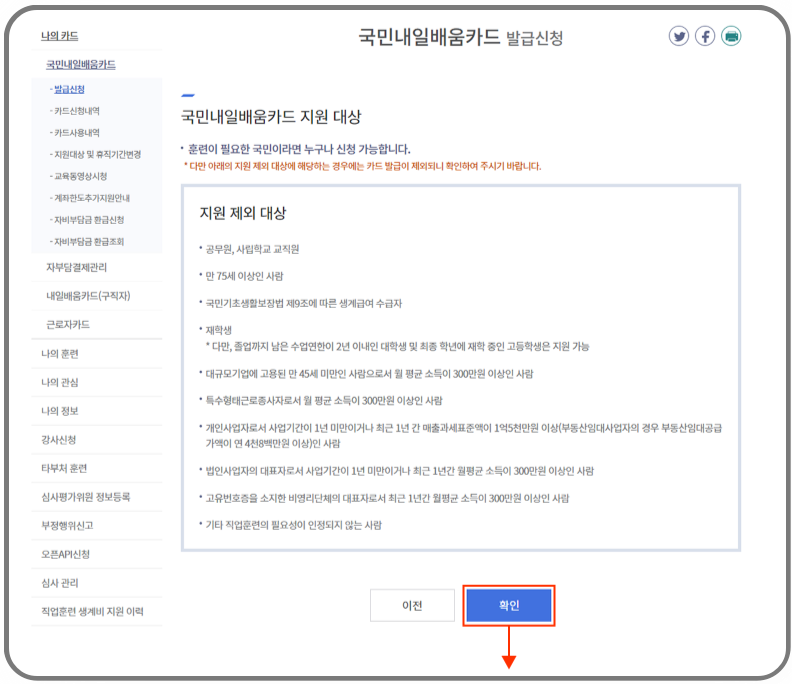Open 오픈API신청 sidebar menu

[66, 555]
